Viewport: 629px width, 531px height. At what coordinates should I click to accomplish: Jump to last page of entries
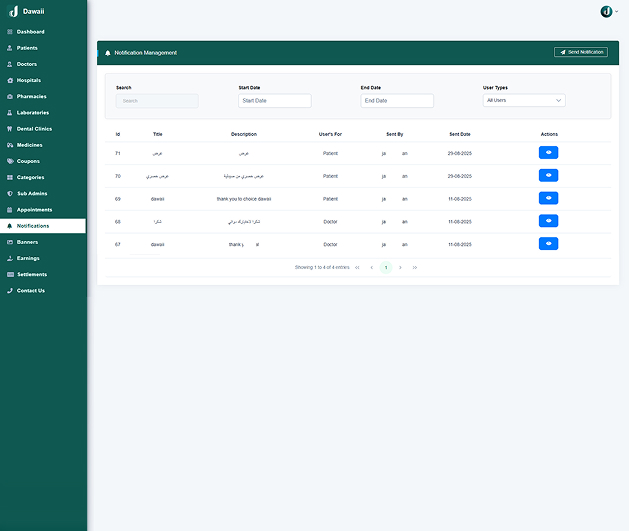[x=415, y=268]
